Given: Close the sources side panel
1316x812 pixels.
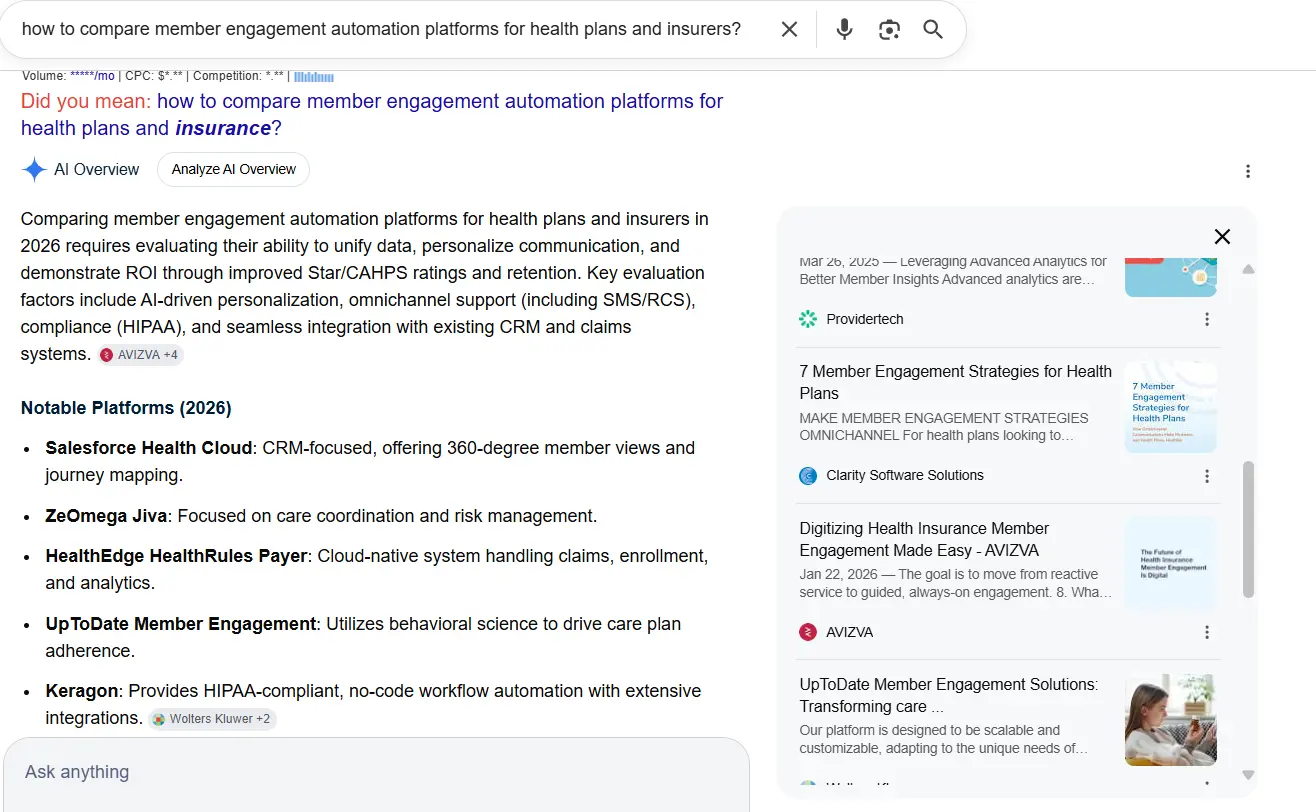Looking at the screenshot, I should click(1222, 237).
